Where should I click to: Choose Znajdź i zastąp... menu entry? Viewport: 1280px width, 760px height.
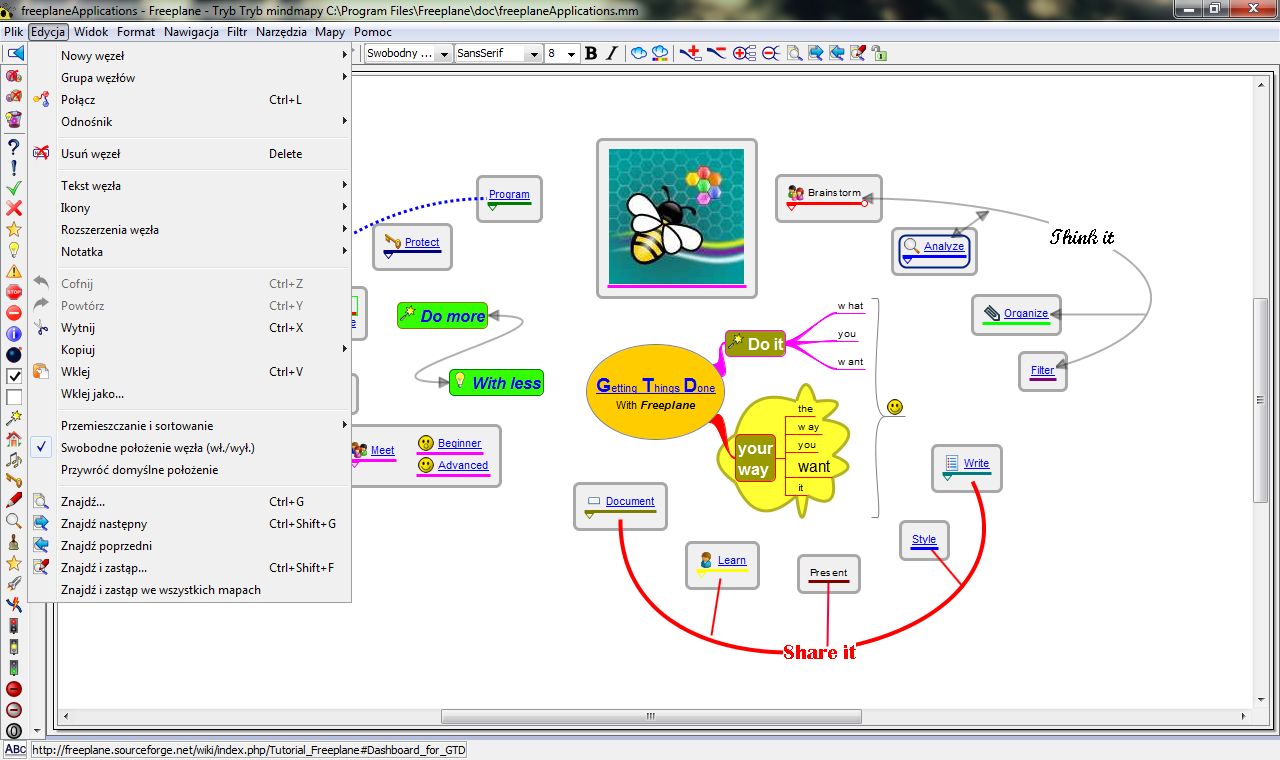point(190,568)
